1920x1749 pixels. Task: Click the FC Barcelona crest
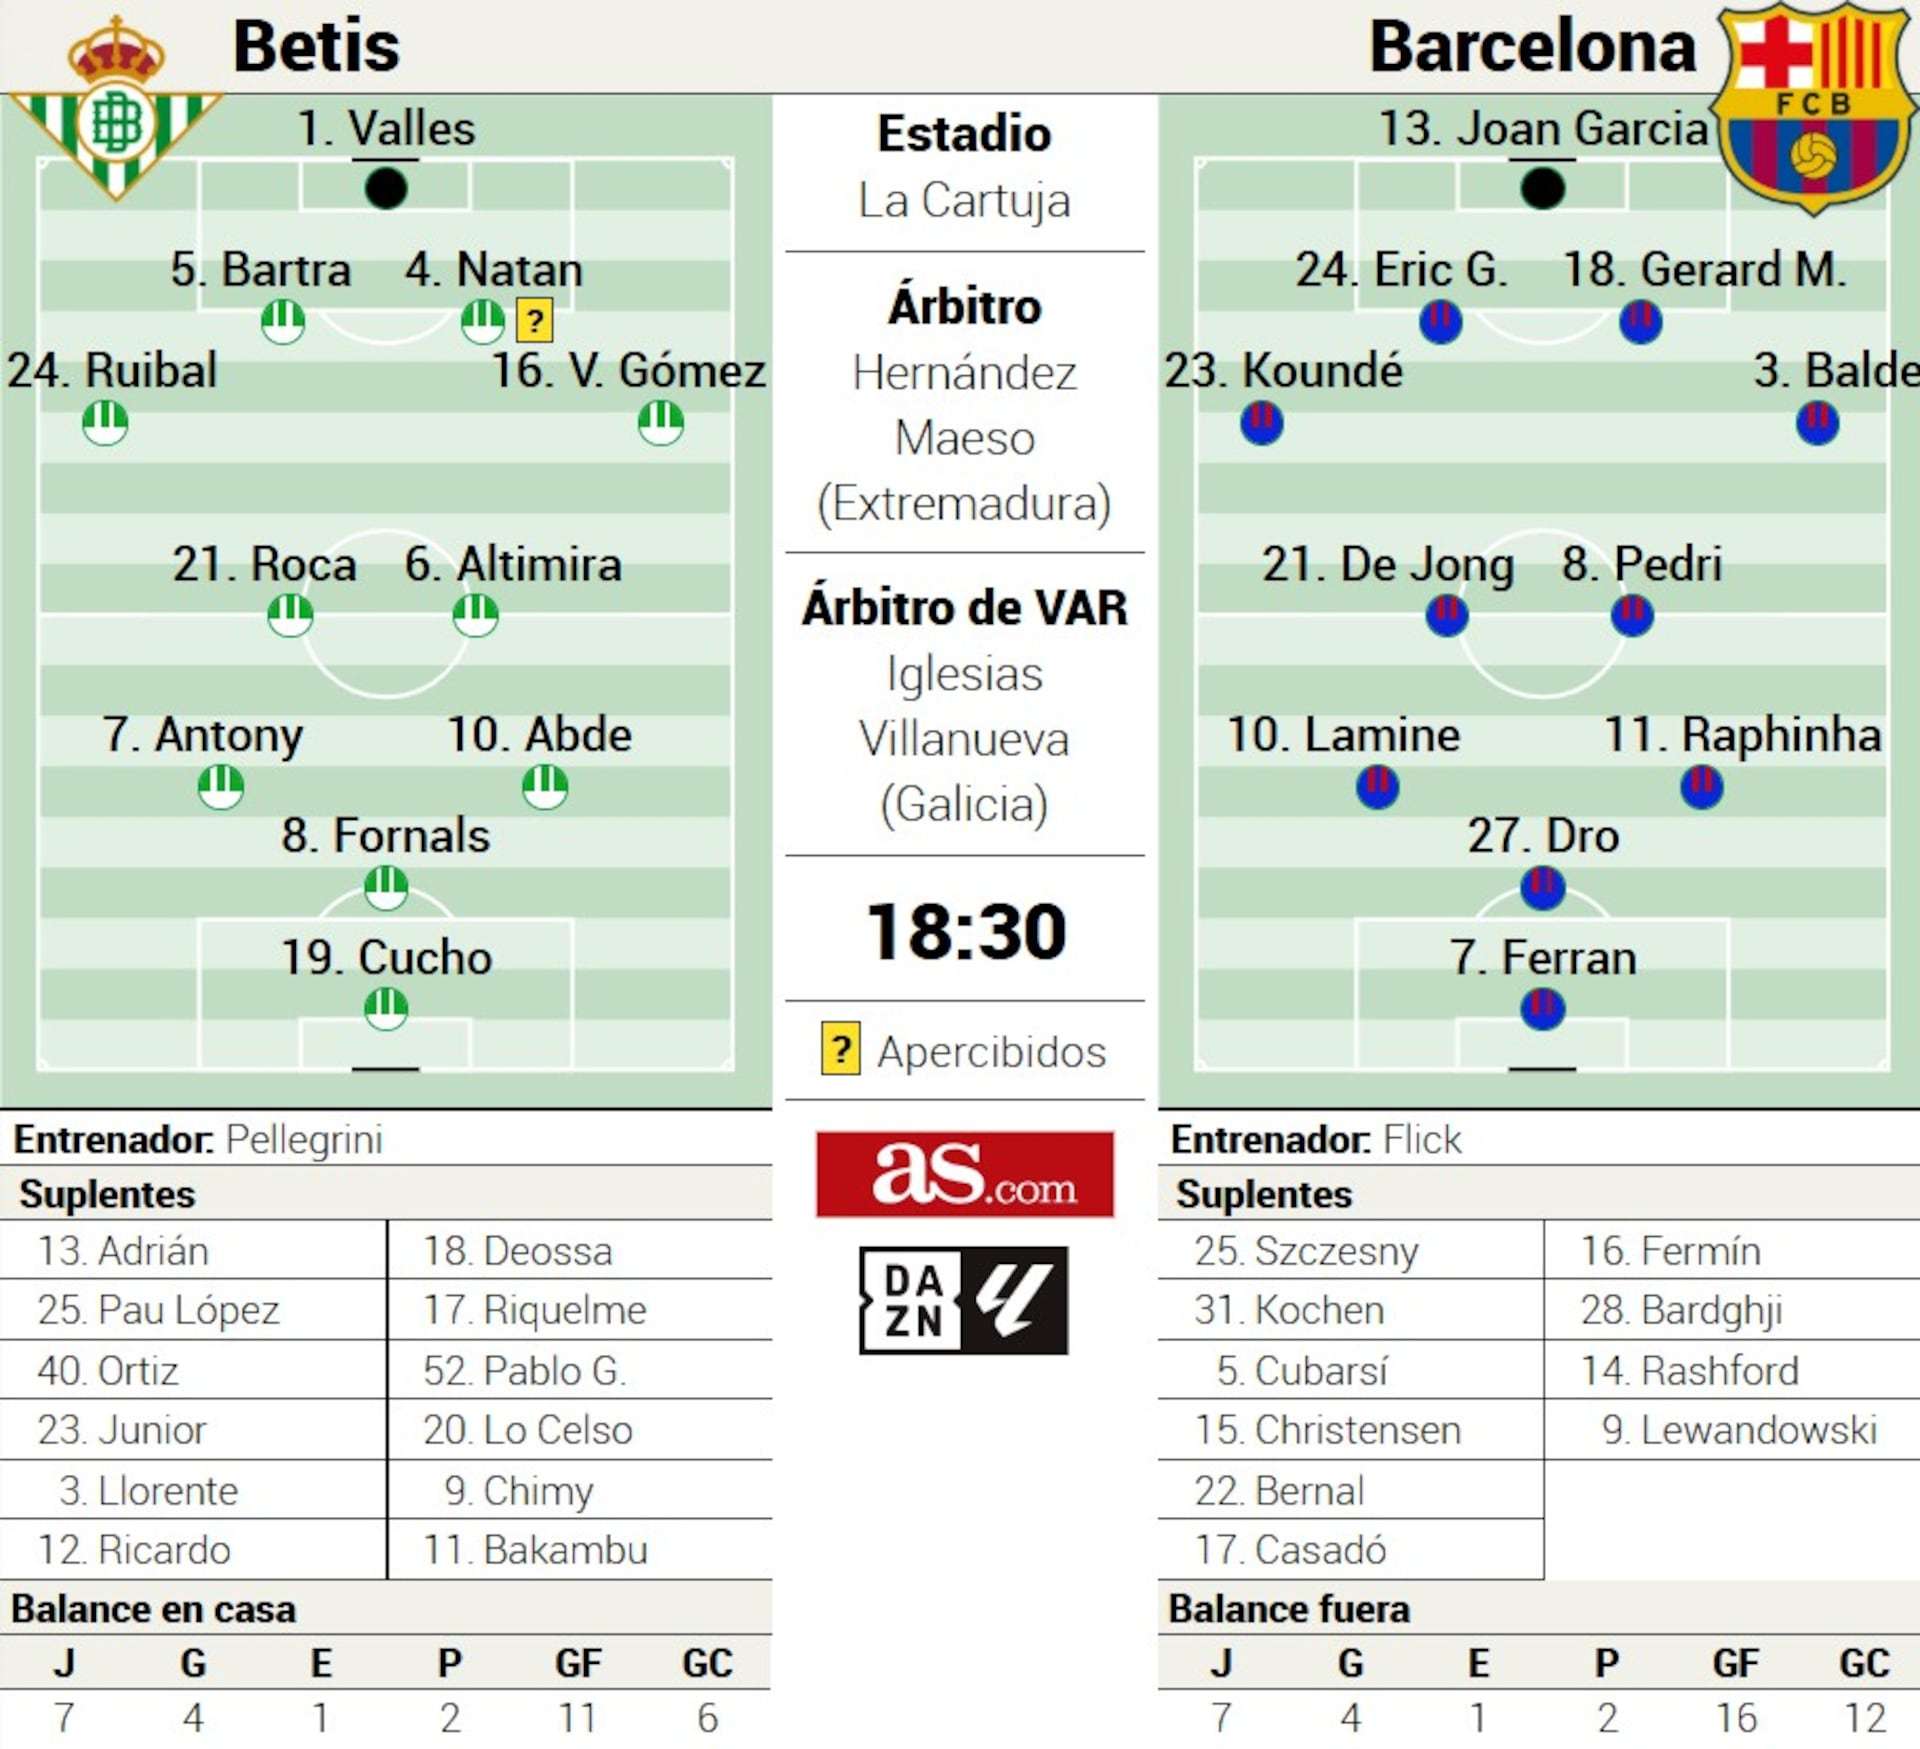(x=1813, y=108)
